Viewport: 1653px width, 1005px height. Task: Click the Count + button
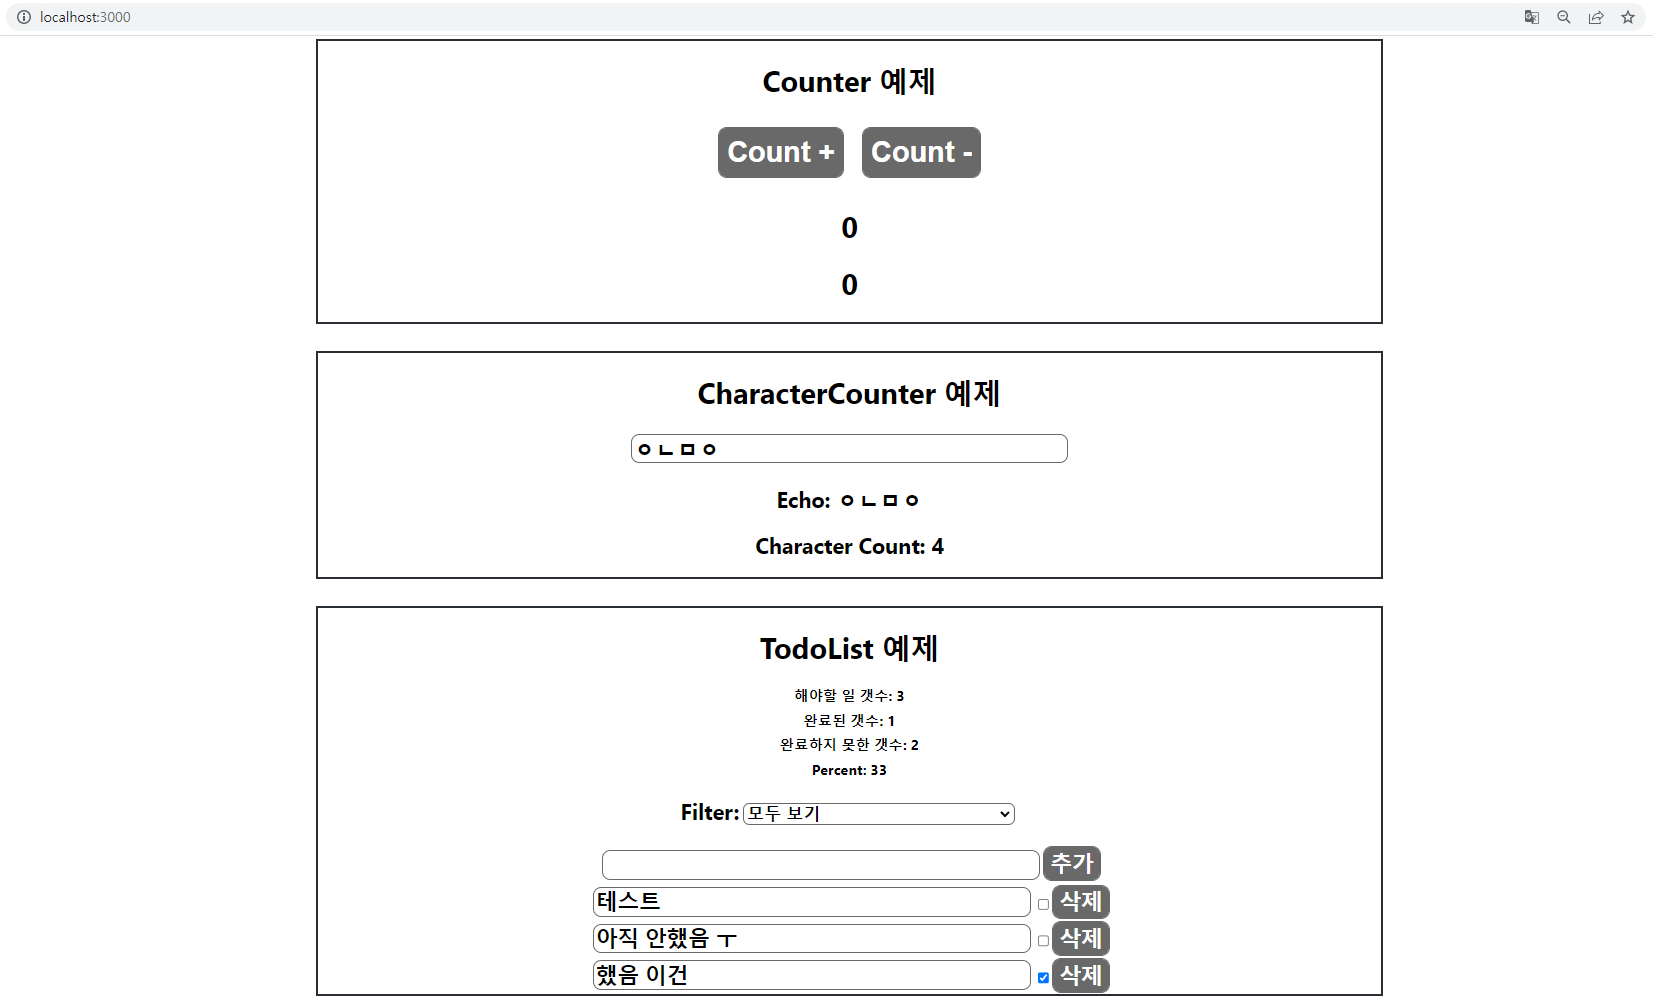[780, 152]
